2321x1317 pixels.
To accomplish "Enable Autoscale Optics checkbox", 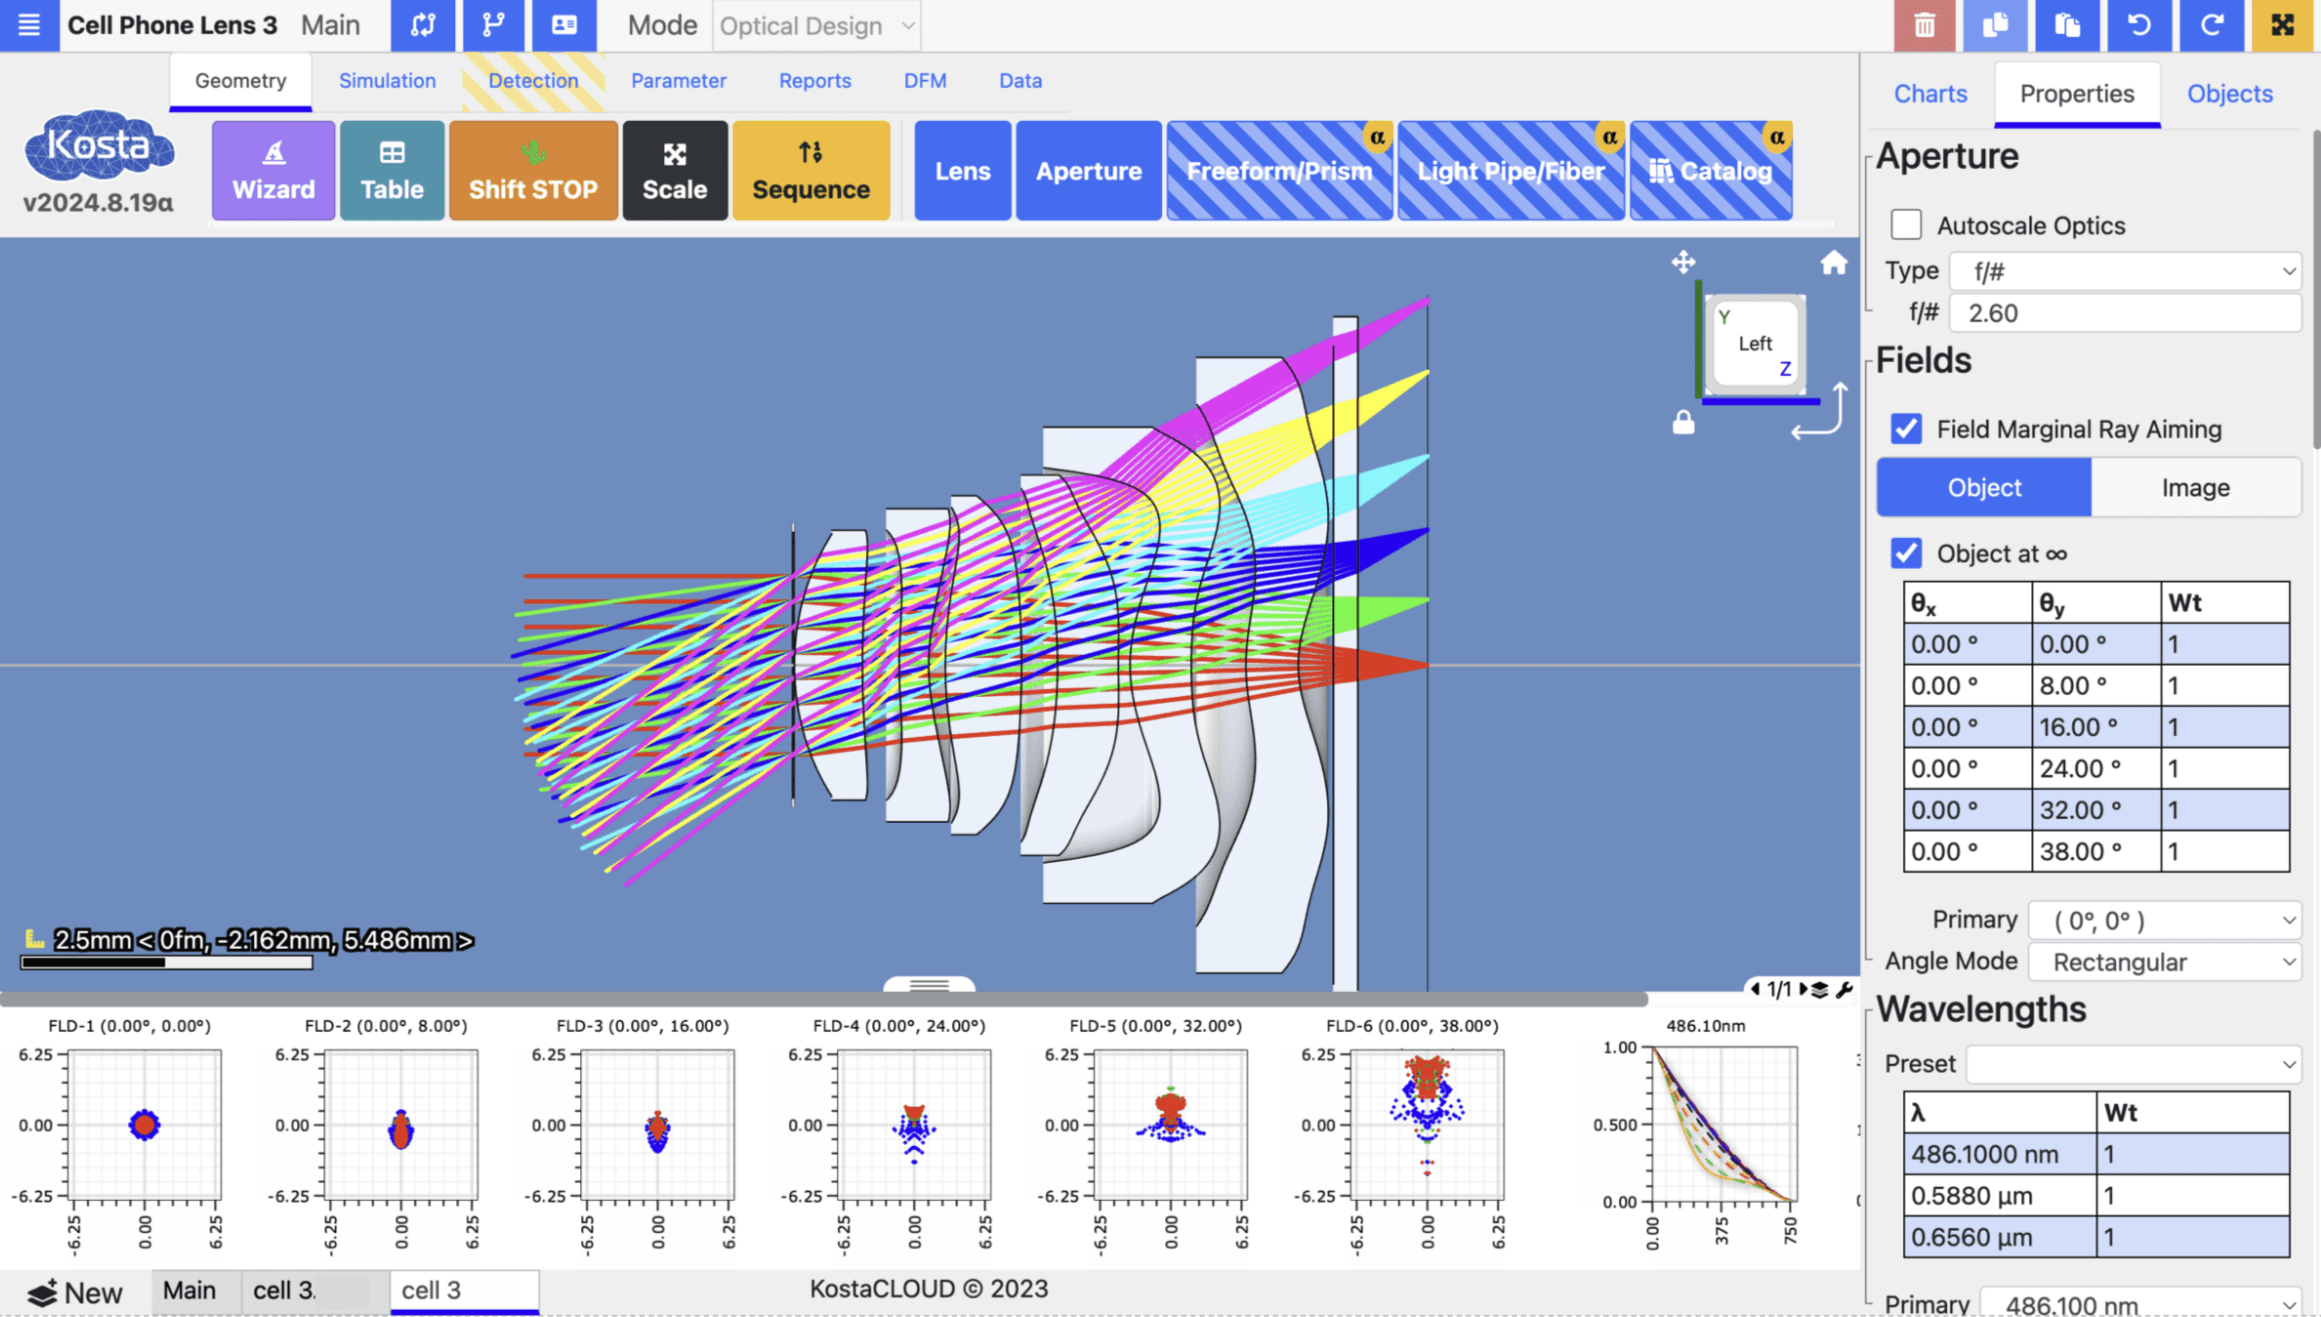I will [1906, 225].
